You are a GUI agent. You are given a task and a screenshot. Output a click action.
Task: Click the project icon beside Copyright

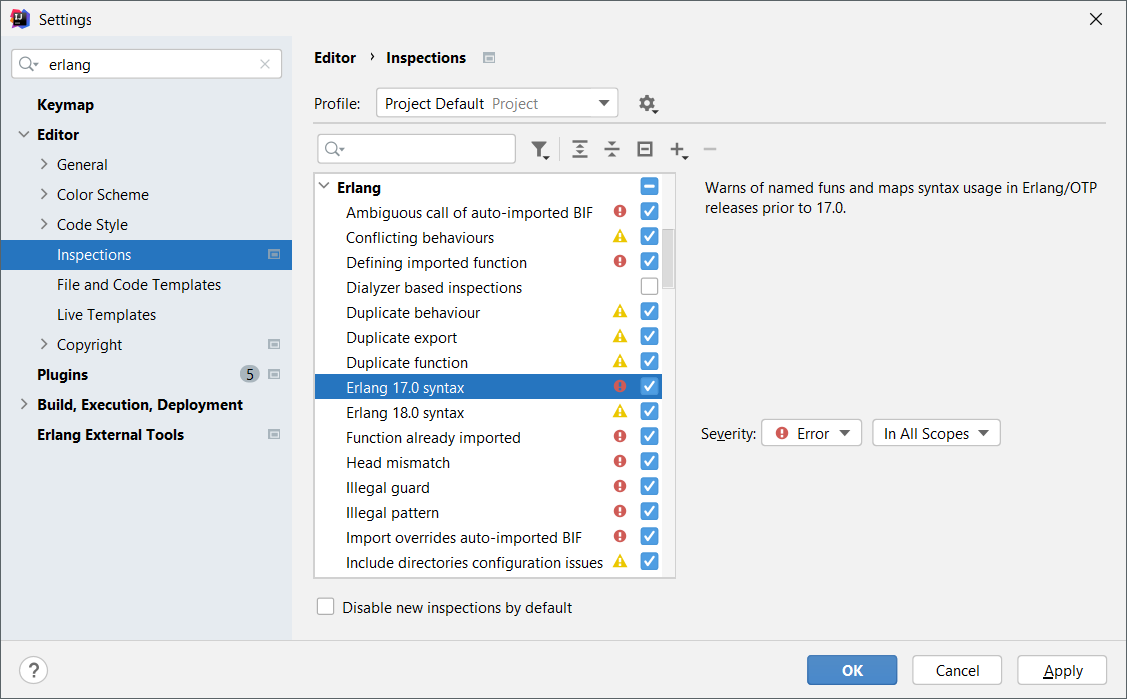click(274, 344)
